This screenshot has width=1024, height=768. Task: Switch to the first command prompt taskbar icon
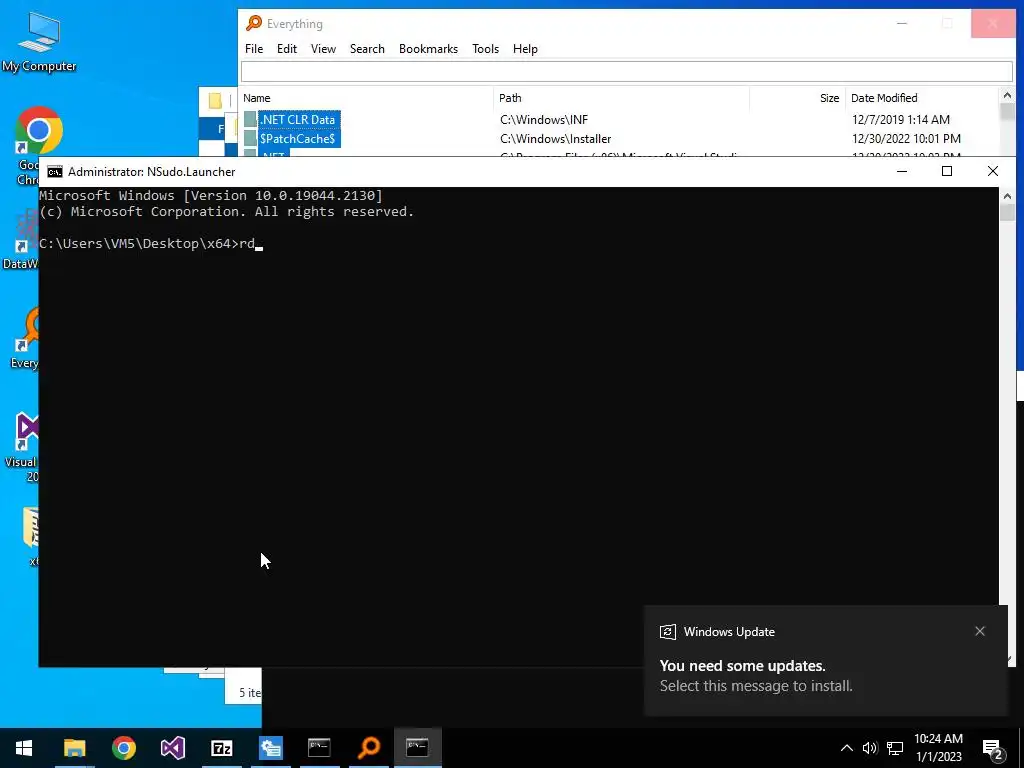319,748
